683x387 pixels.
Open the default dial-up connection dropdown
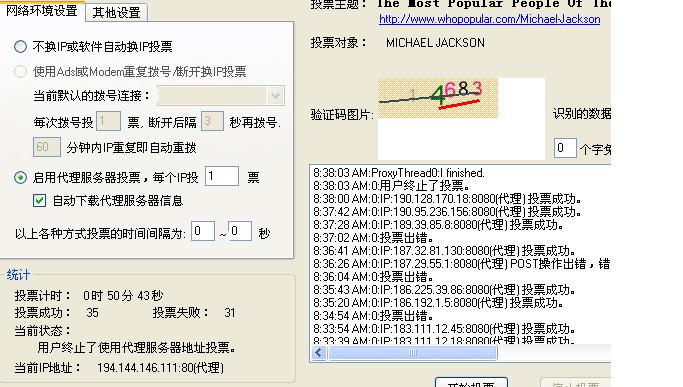click(275, 95)
